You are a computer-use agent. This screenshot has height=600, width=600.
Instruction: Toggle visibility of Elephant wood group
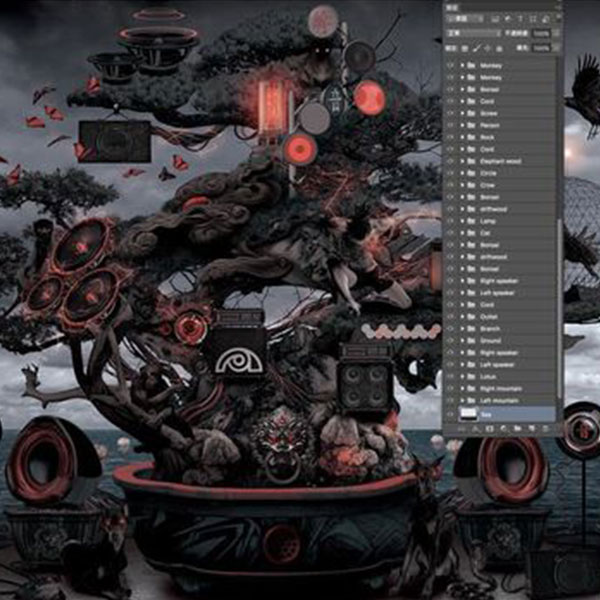(x=450, y=161)
